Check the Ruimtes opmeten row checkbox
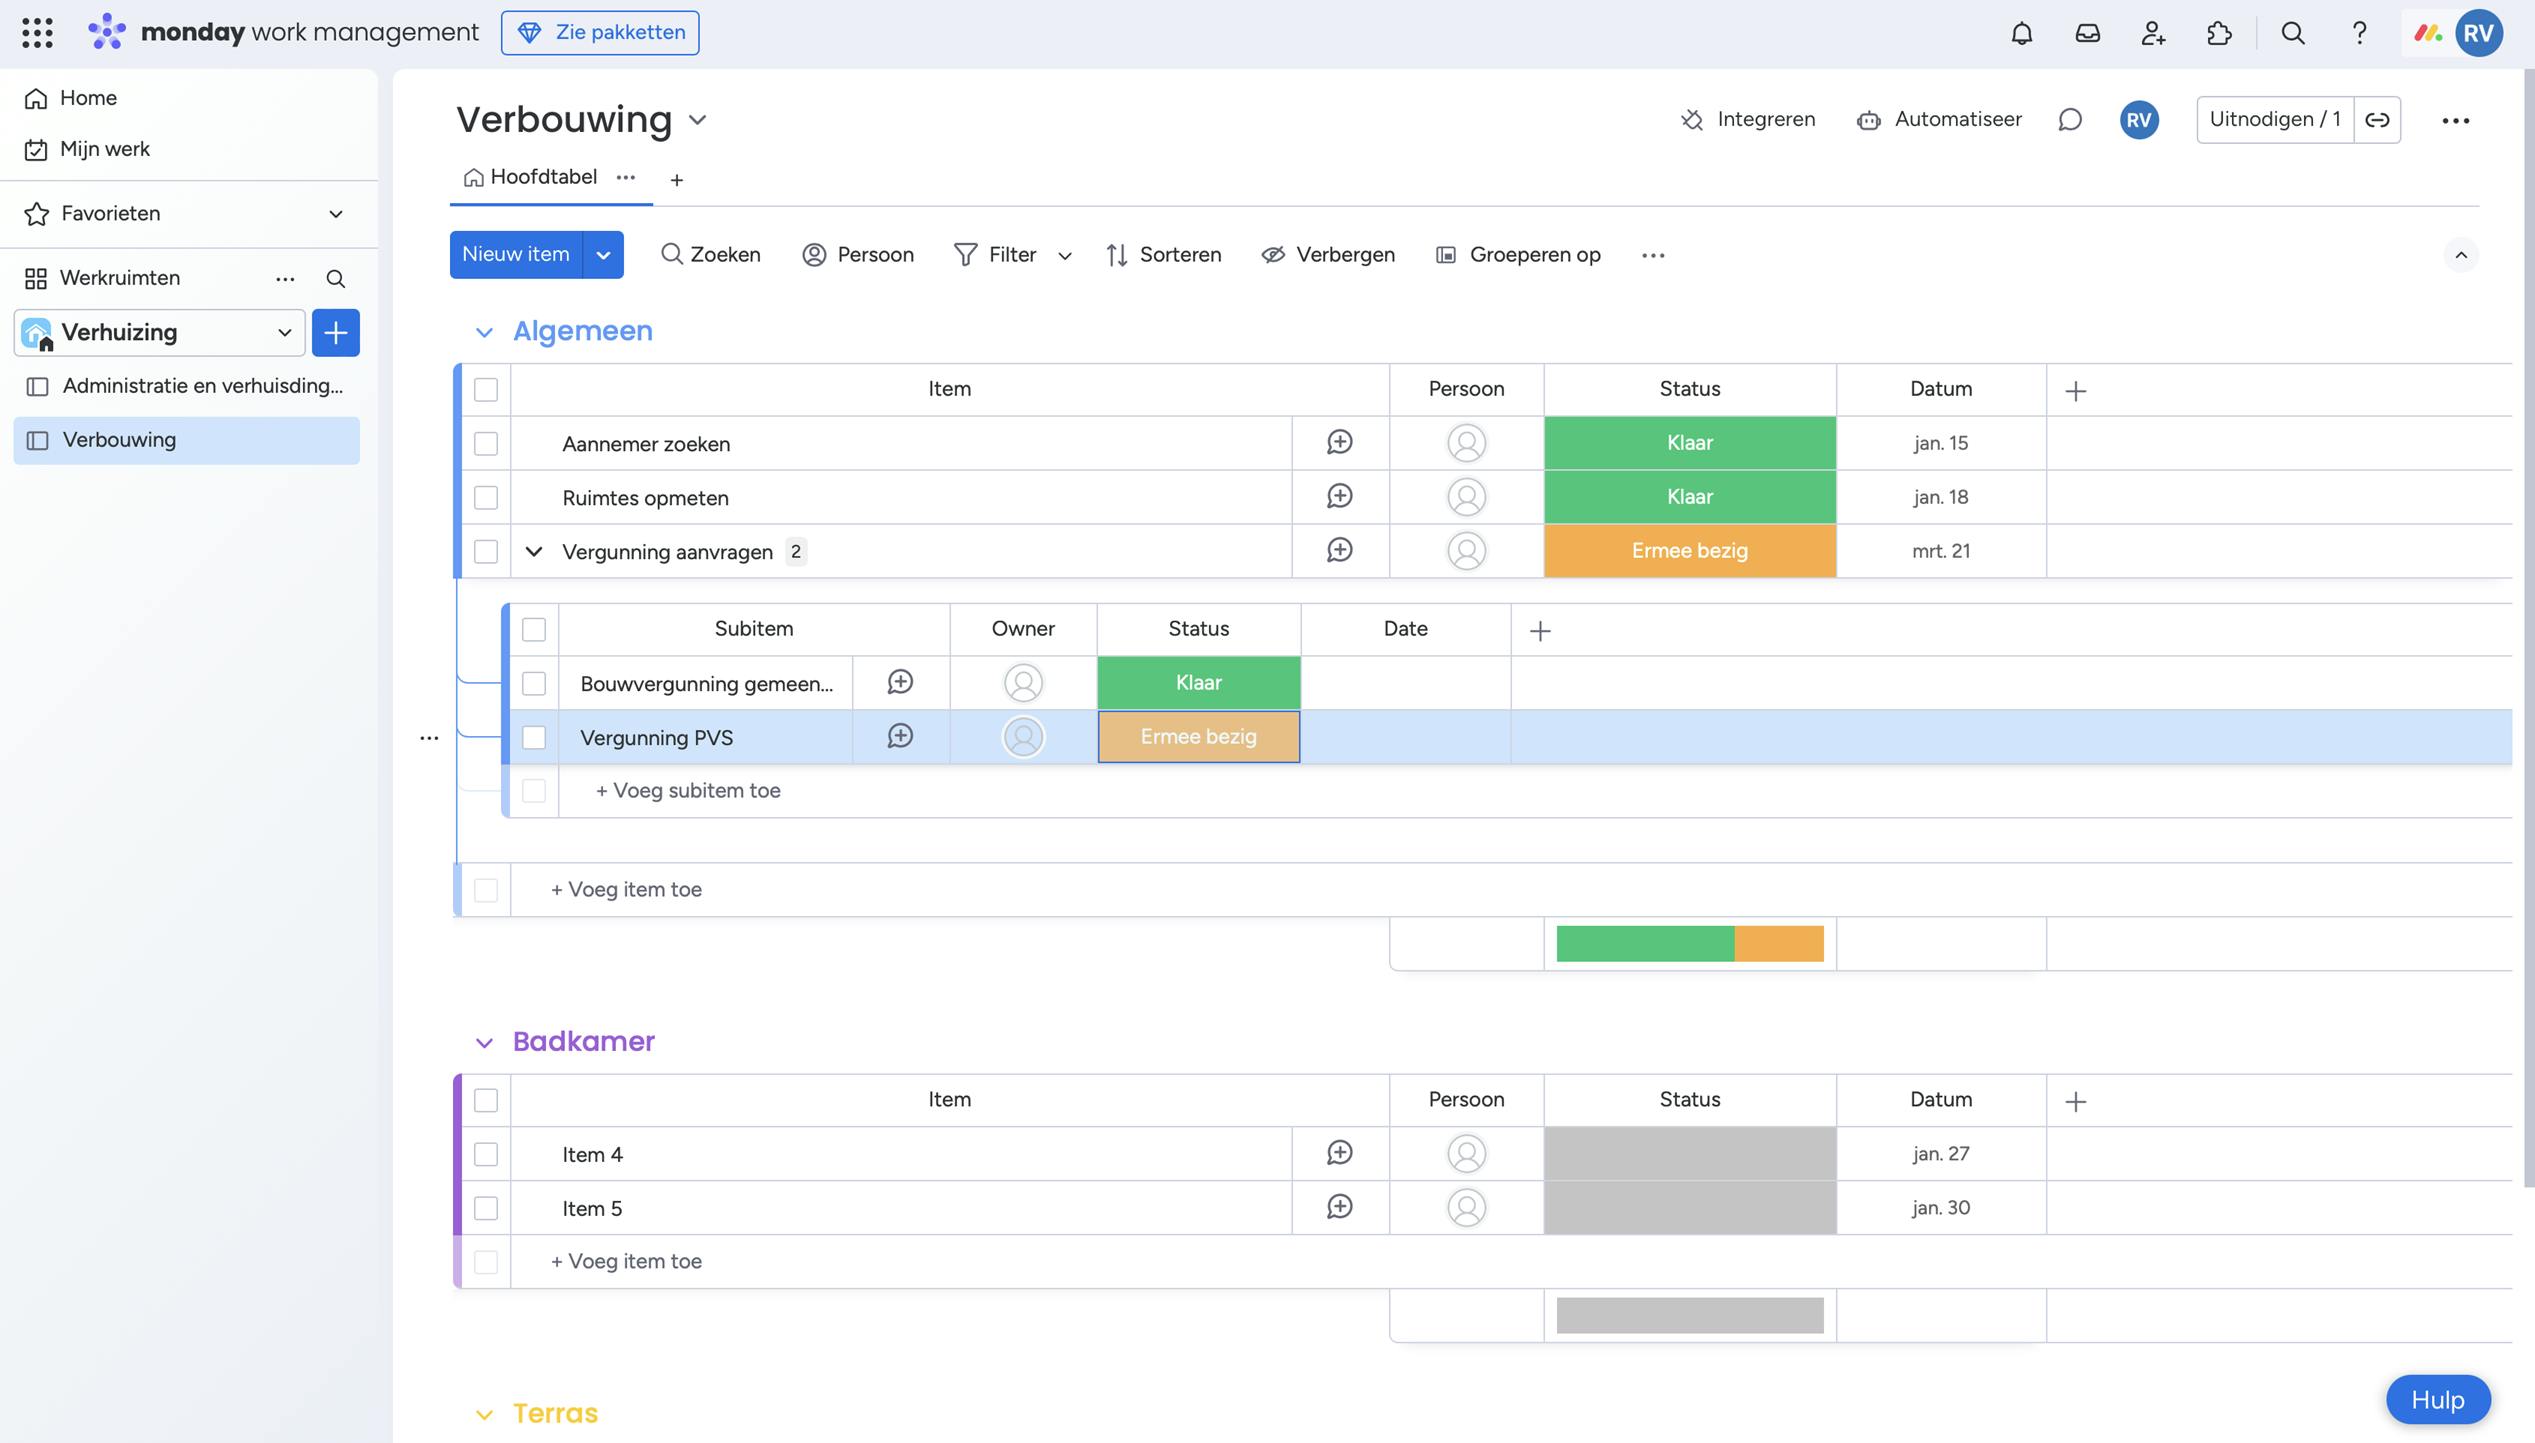This screenshot has width=2535, height=1443. coord(486,497)
